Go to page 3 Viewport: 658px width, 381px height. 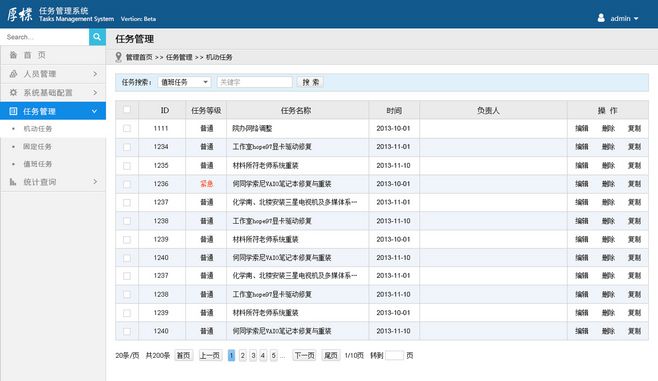click(x=253, y=355)
